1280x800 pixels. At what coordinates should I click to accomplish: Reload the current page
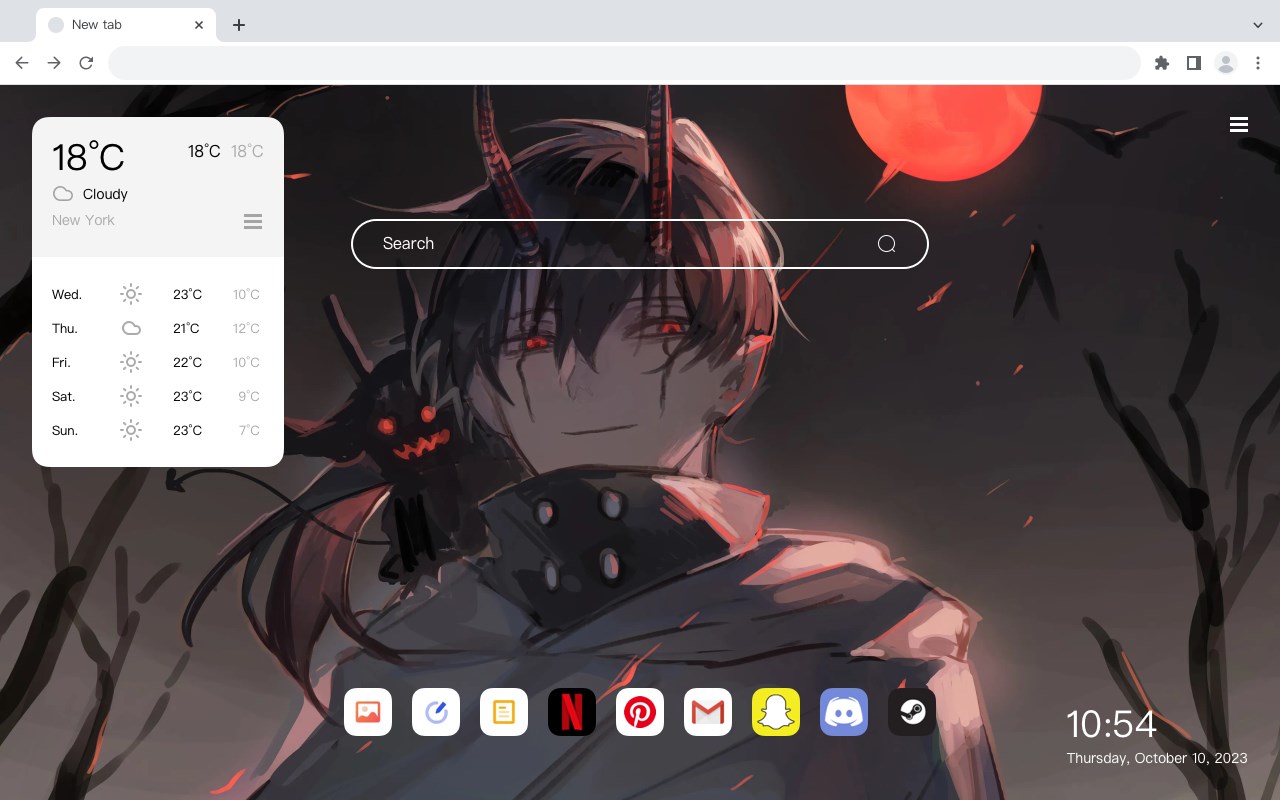pos(86,63)
